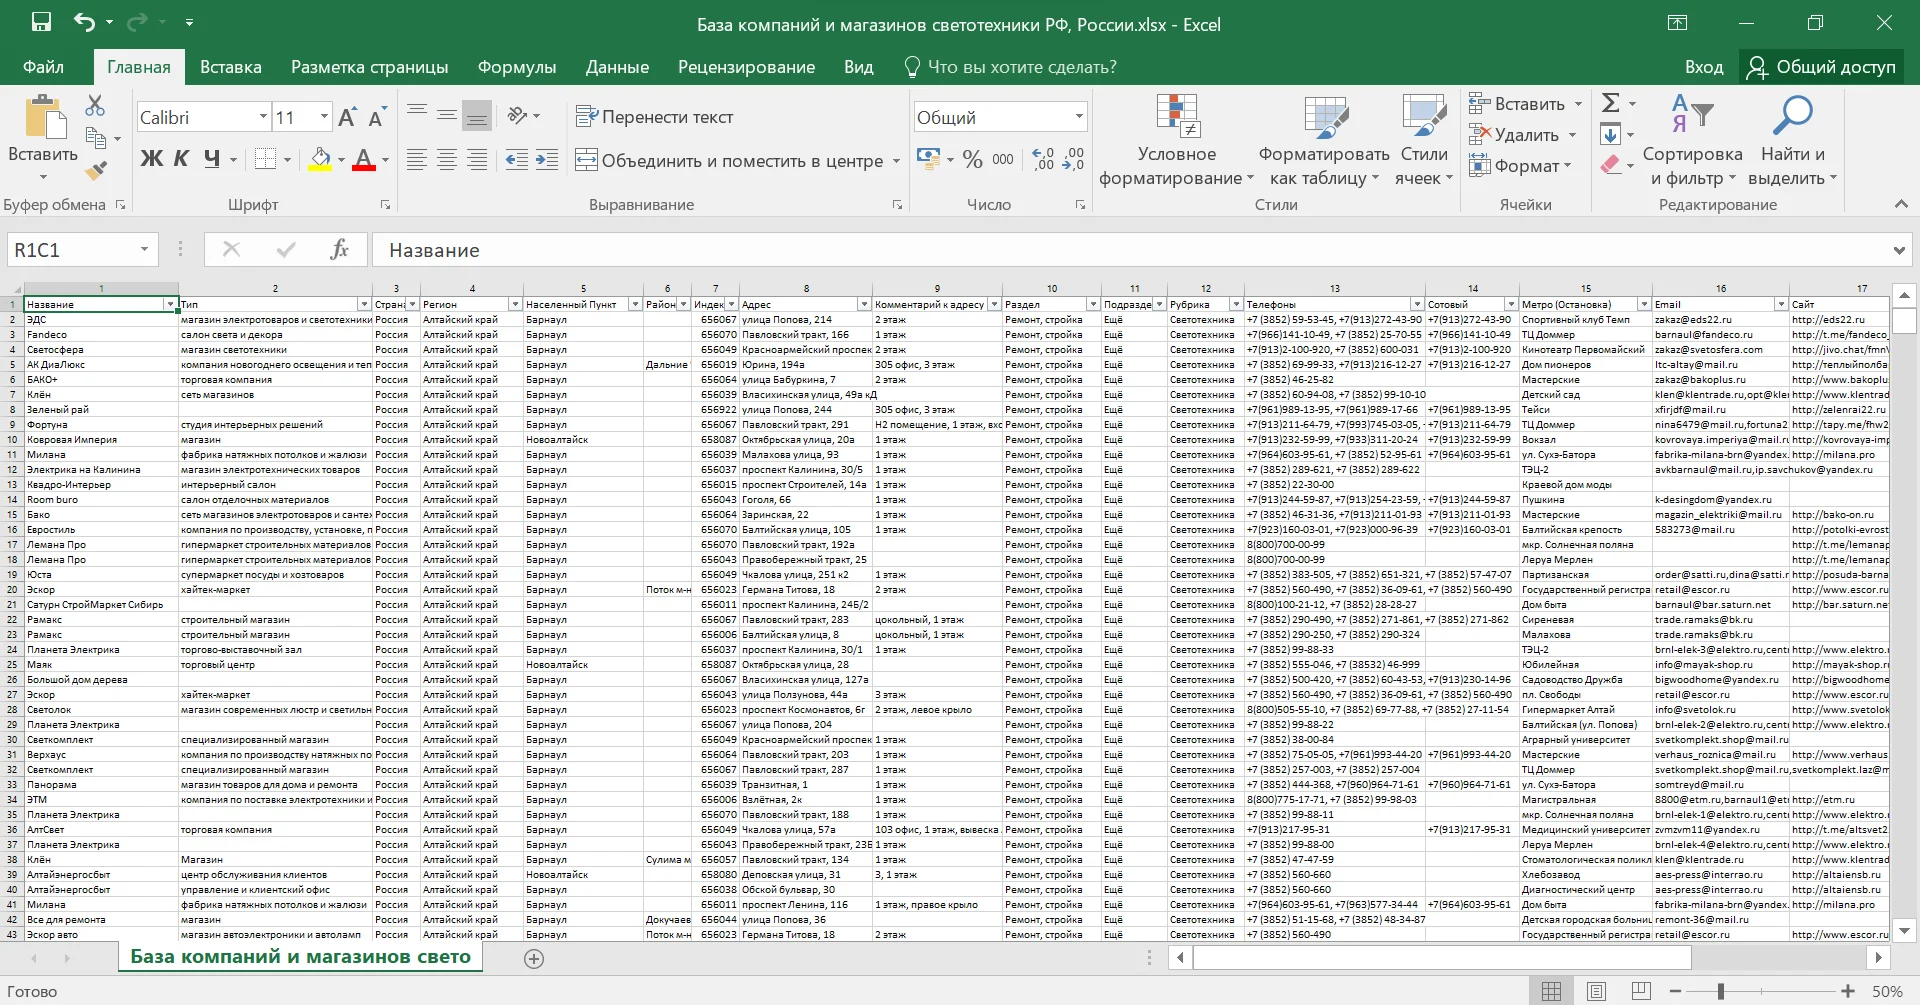Activate the Format Painter brush
Screen dimensions: 1920x1005
click(96, 171)
